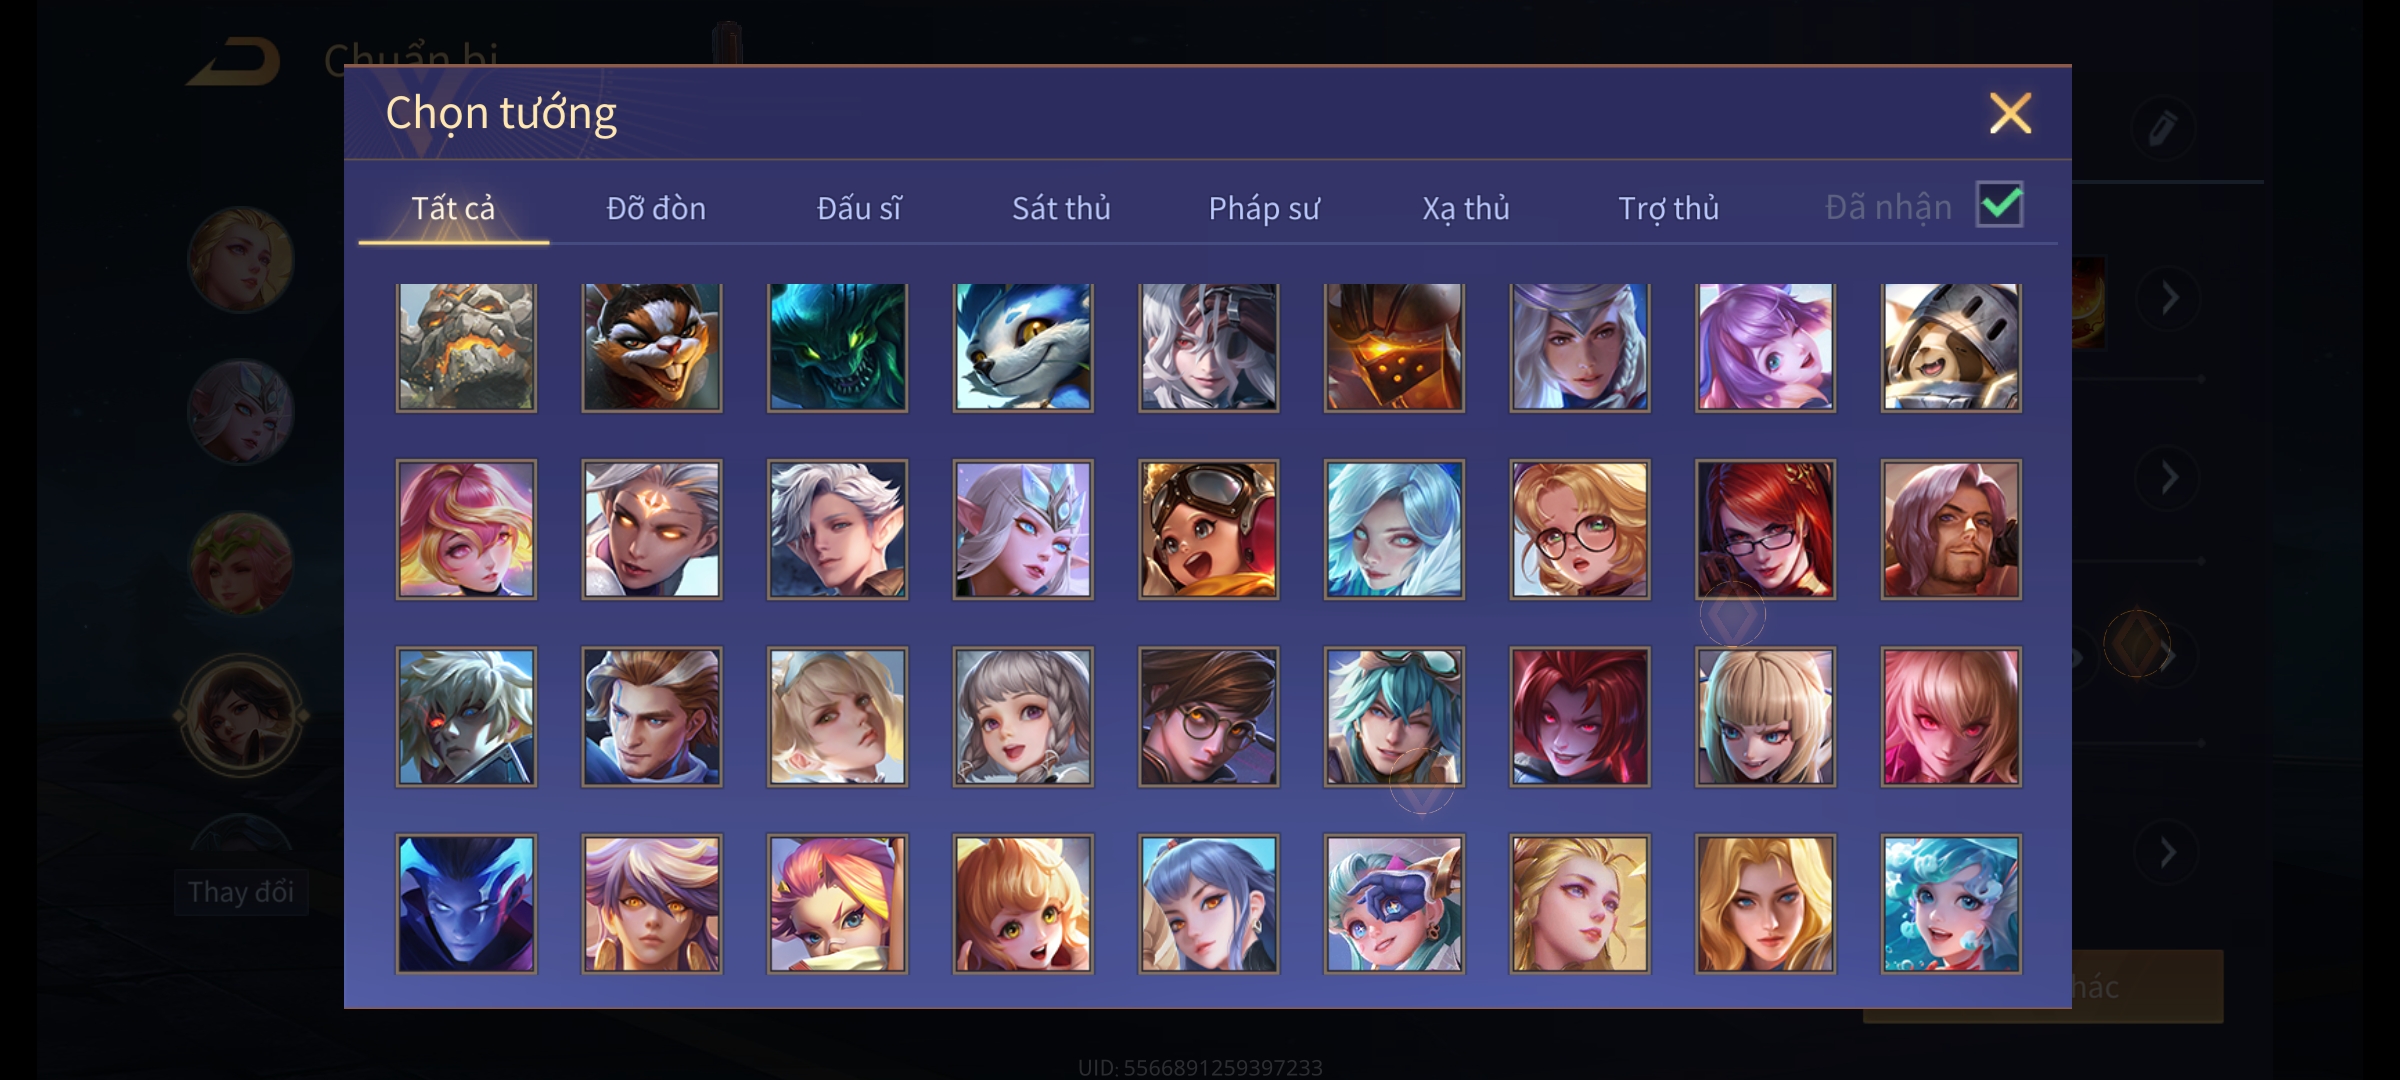Pick the mermaid hero with bubbles
Screen dimensions: 2400x1080
tap(1951, 904)
